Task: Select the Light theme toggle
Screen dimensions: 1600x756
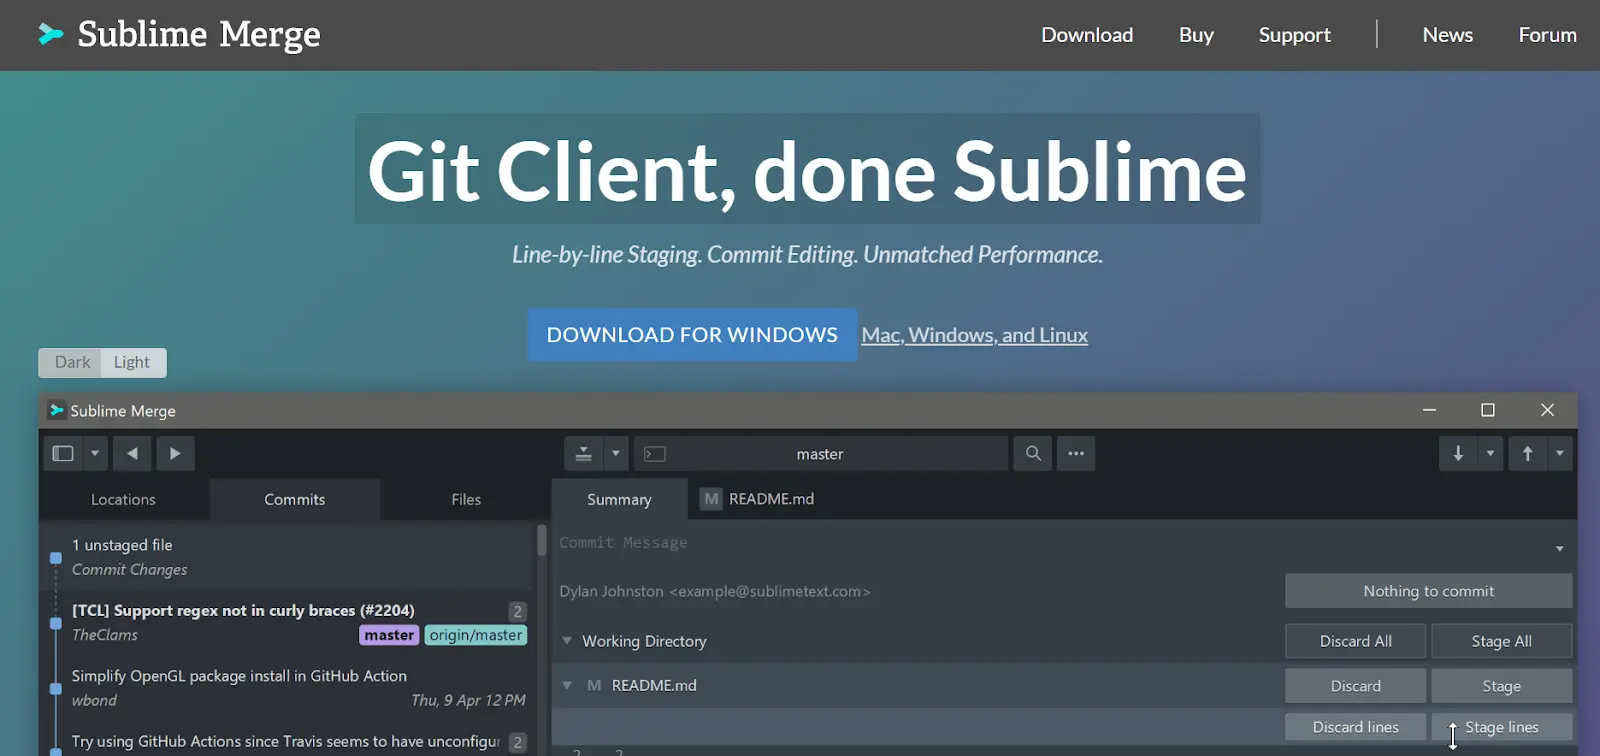Action: click(132, 362)
